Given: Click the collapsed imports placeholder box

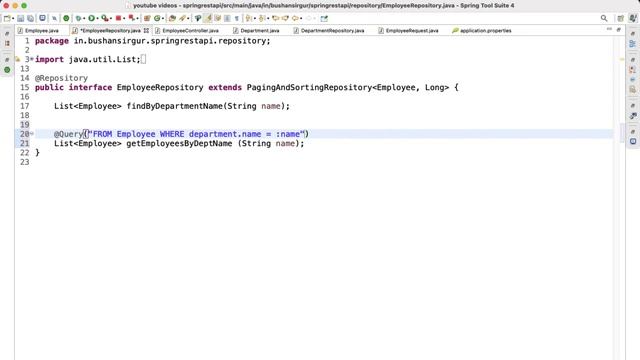Looking at the screenshot, I should (x=143, y=59).
